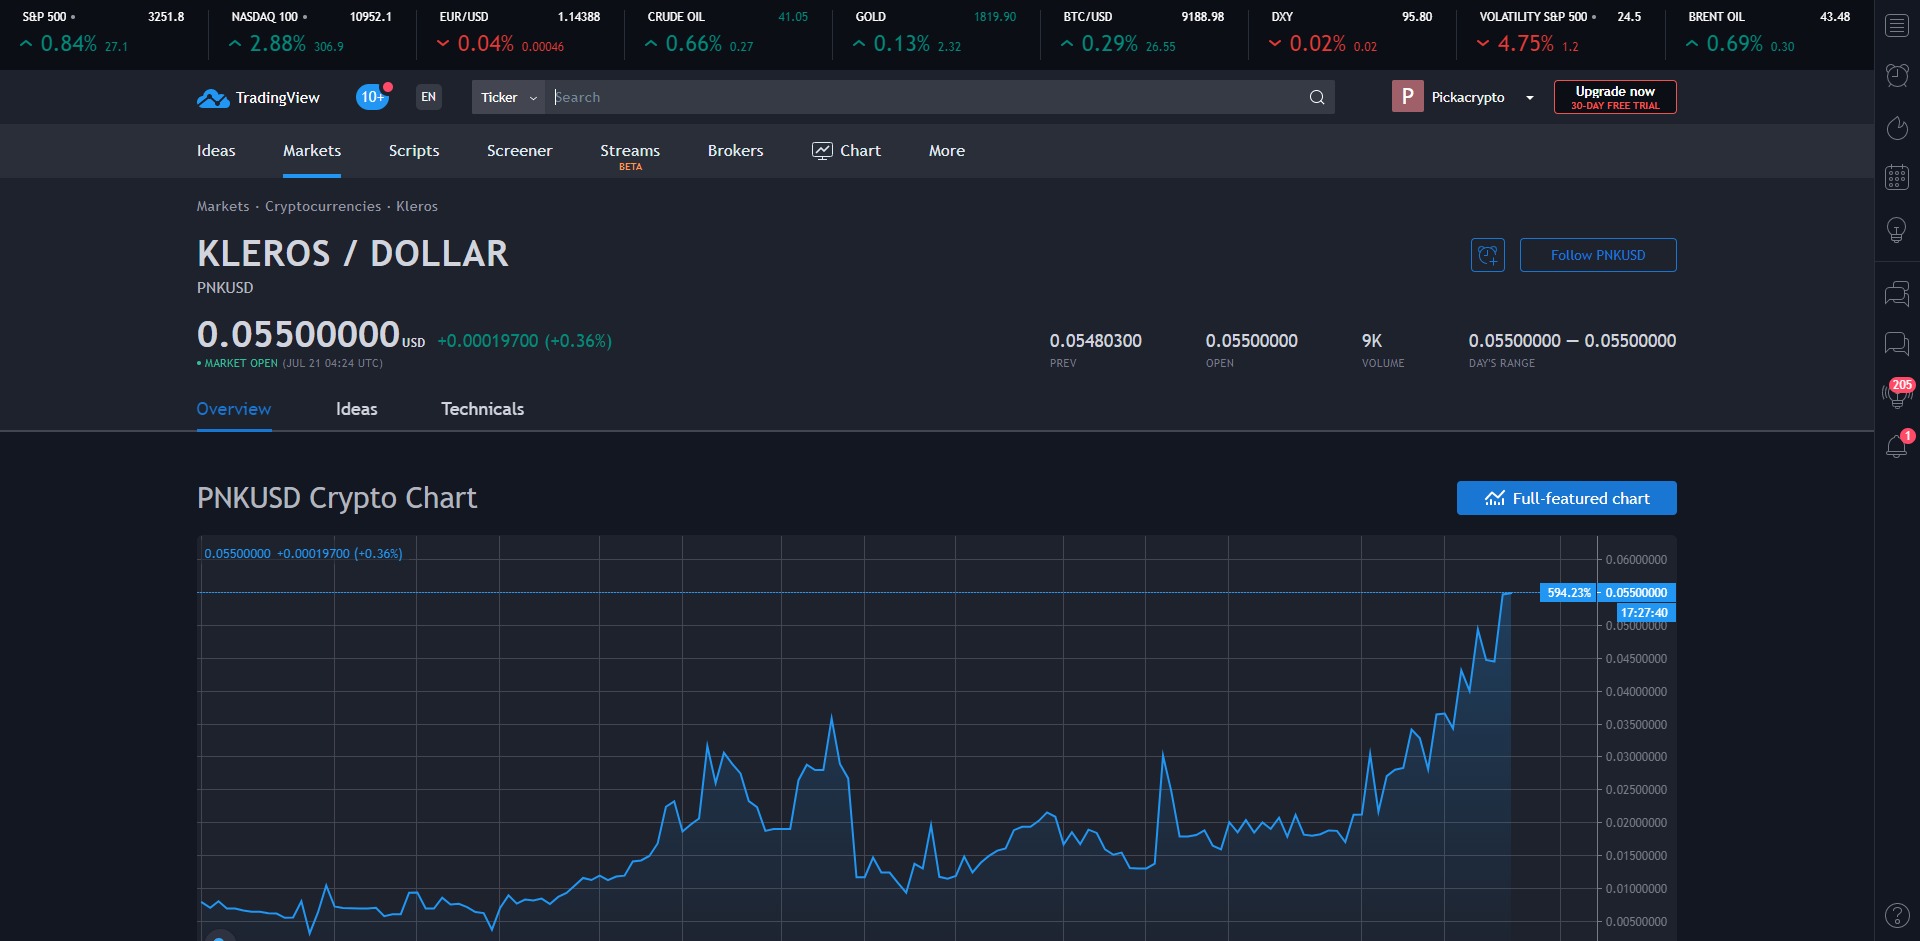
Task: Open the Full-featured chart button
Action: [1566, 498]
